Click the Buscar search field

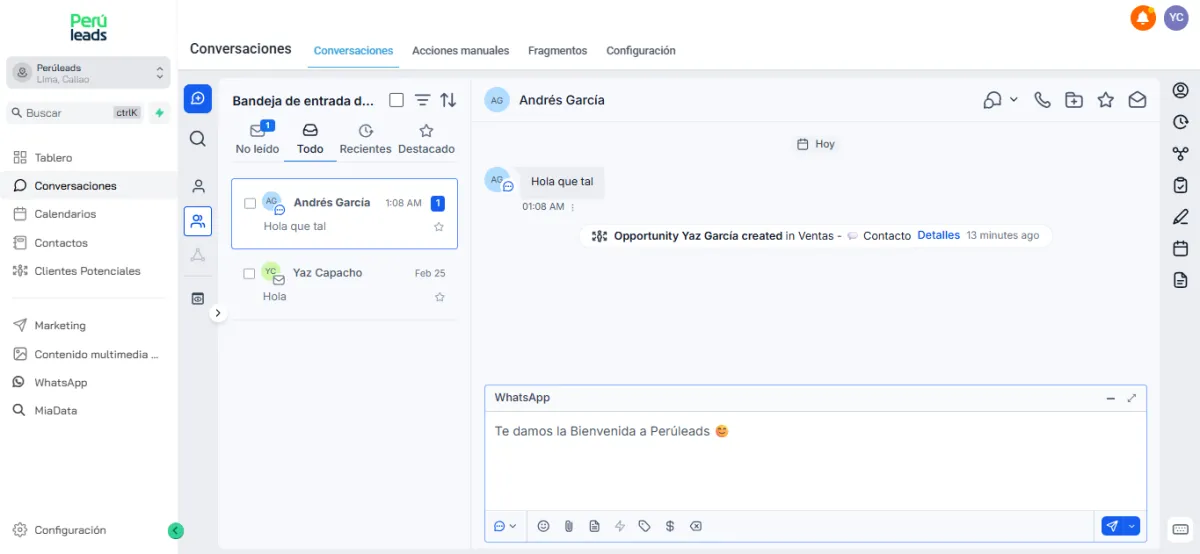pyautogui.click(x=76, y=113)
